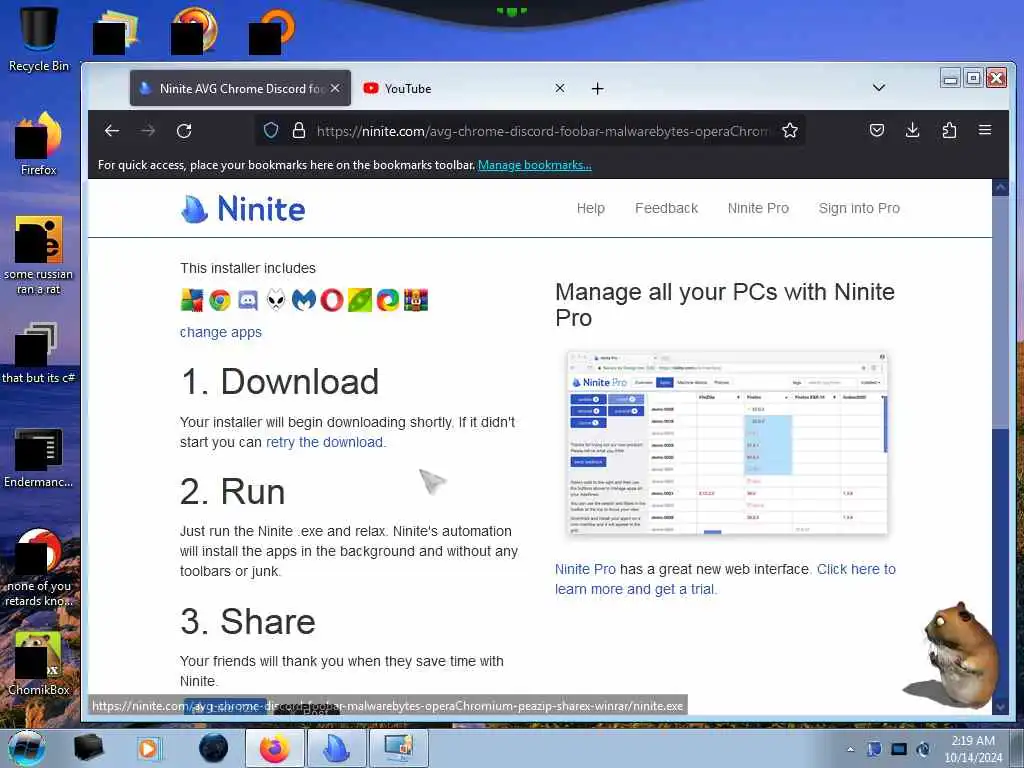This screenshot has width=1024, height=768.
Task: Close the Ninite tab
Action: 335,88
